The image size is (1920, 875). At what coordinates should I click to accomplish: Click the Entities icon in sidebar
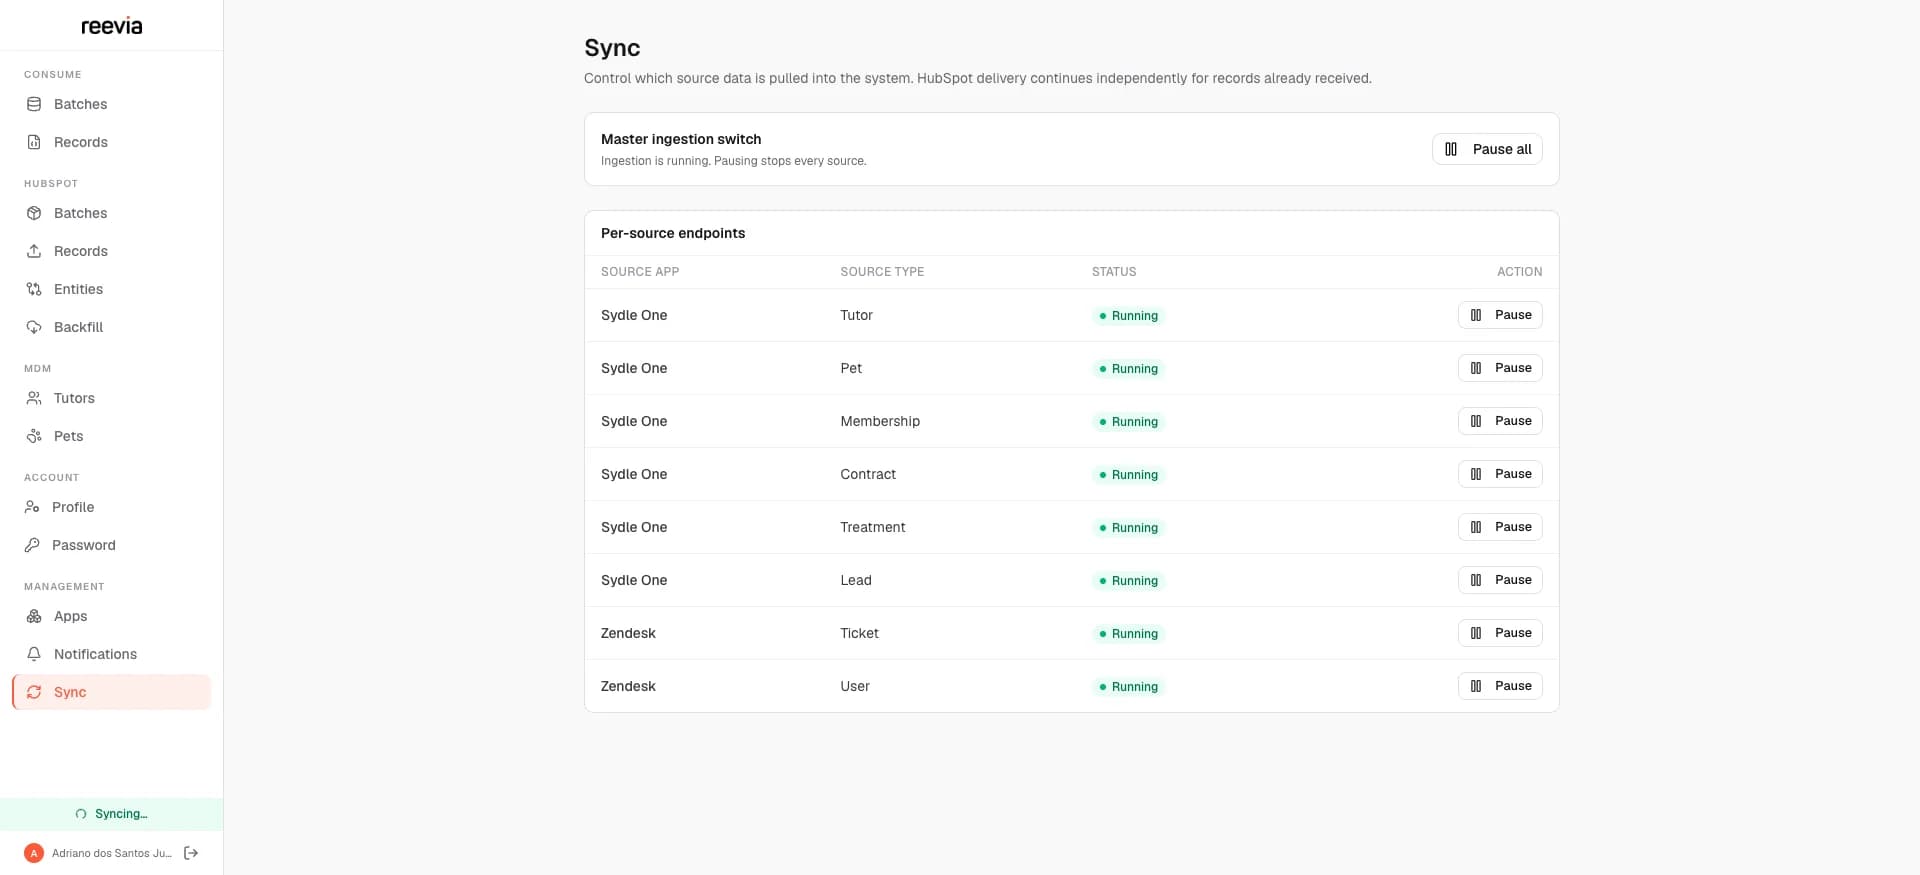pos(34,289)
